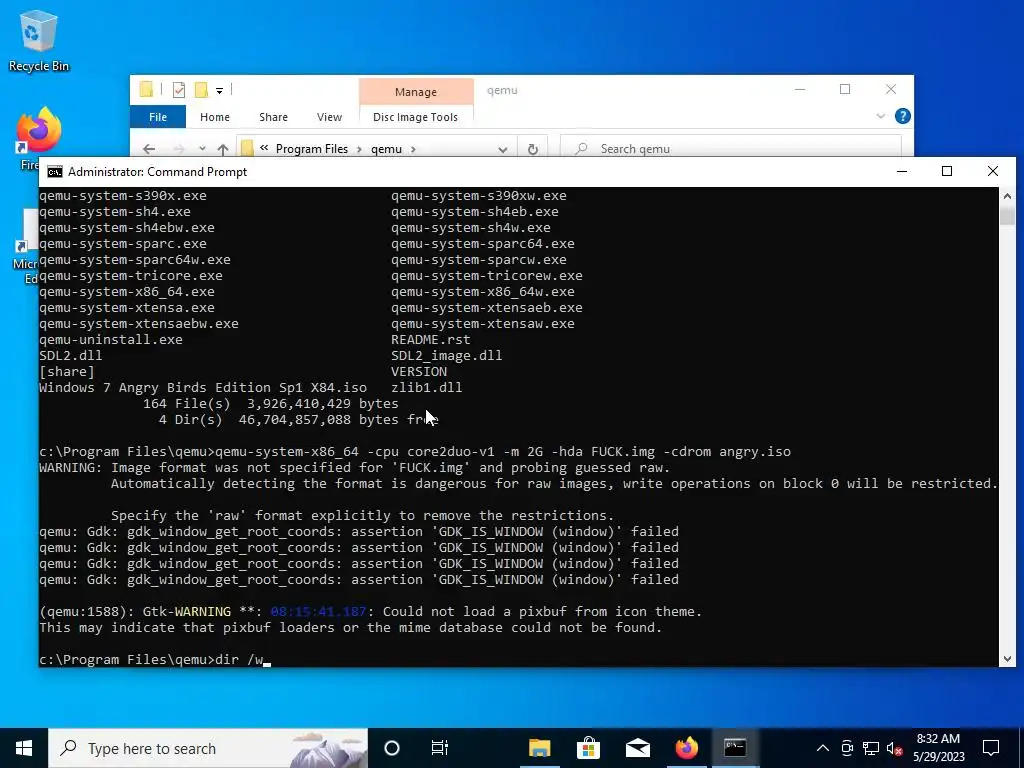Open the Recycle Bin desktop icon
This screenshot has height=768, width=1024.
(x=39, y=40)
